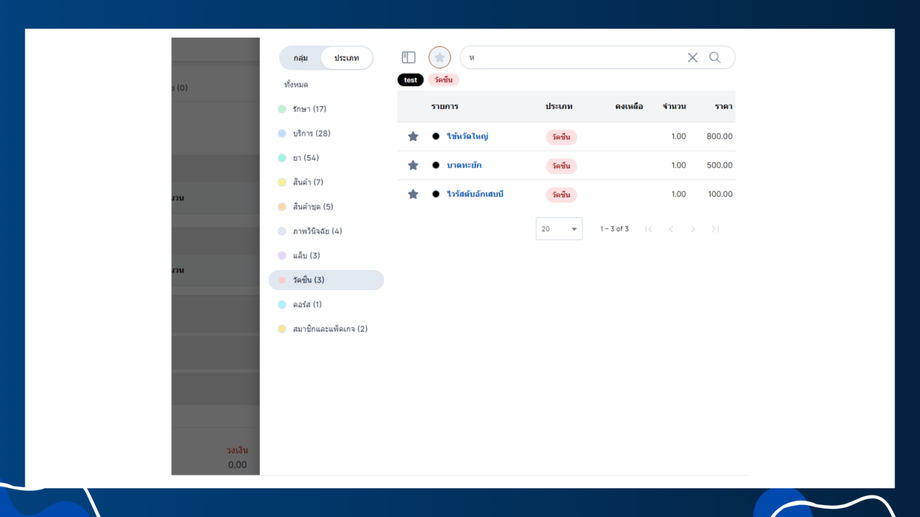Click the รายการ column header

click(x=445, y=106)
